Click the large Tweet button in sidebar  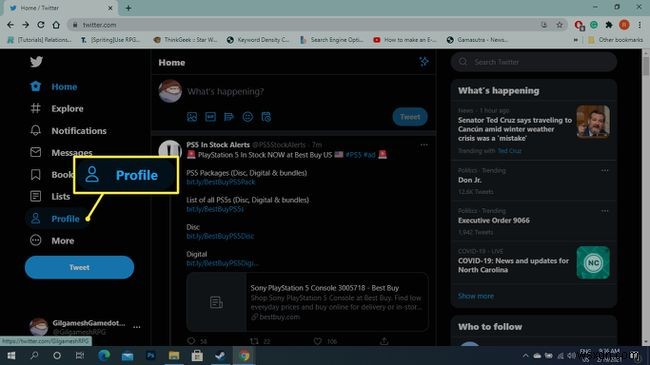tap(79, 267)
